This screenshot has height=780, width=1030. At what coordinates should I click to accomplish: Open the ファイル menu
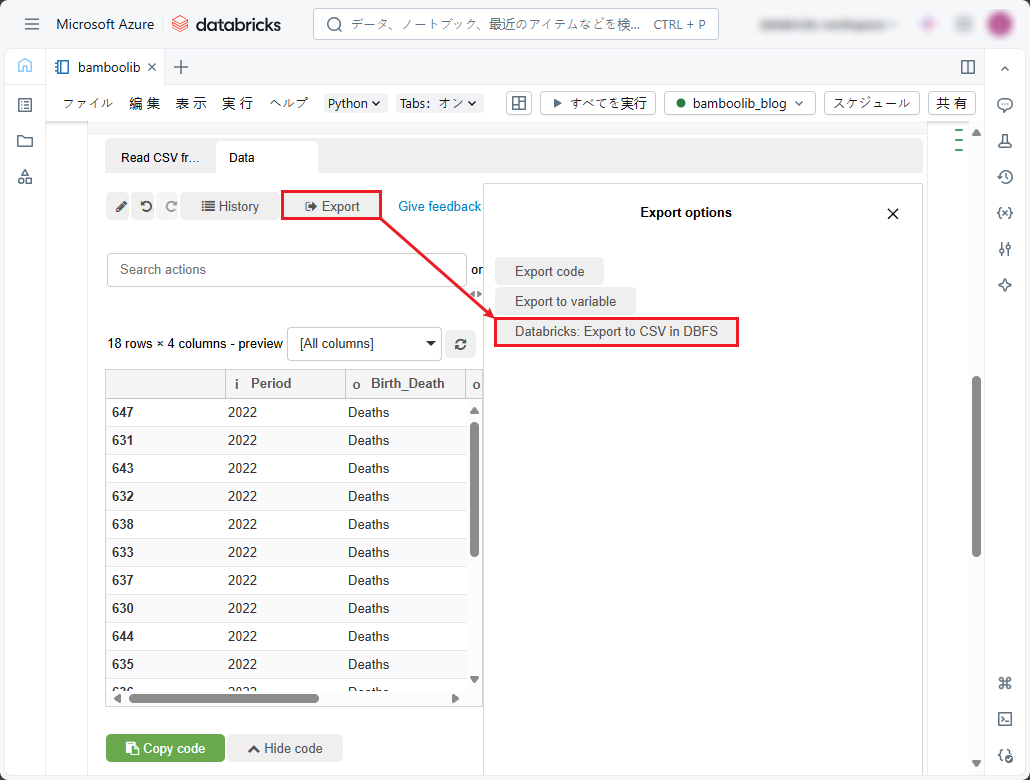coord(88,103)
